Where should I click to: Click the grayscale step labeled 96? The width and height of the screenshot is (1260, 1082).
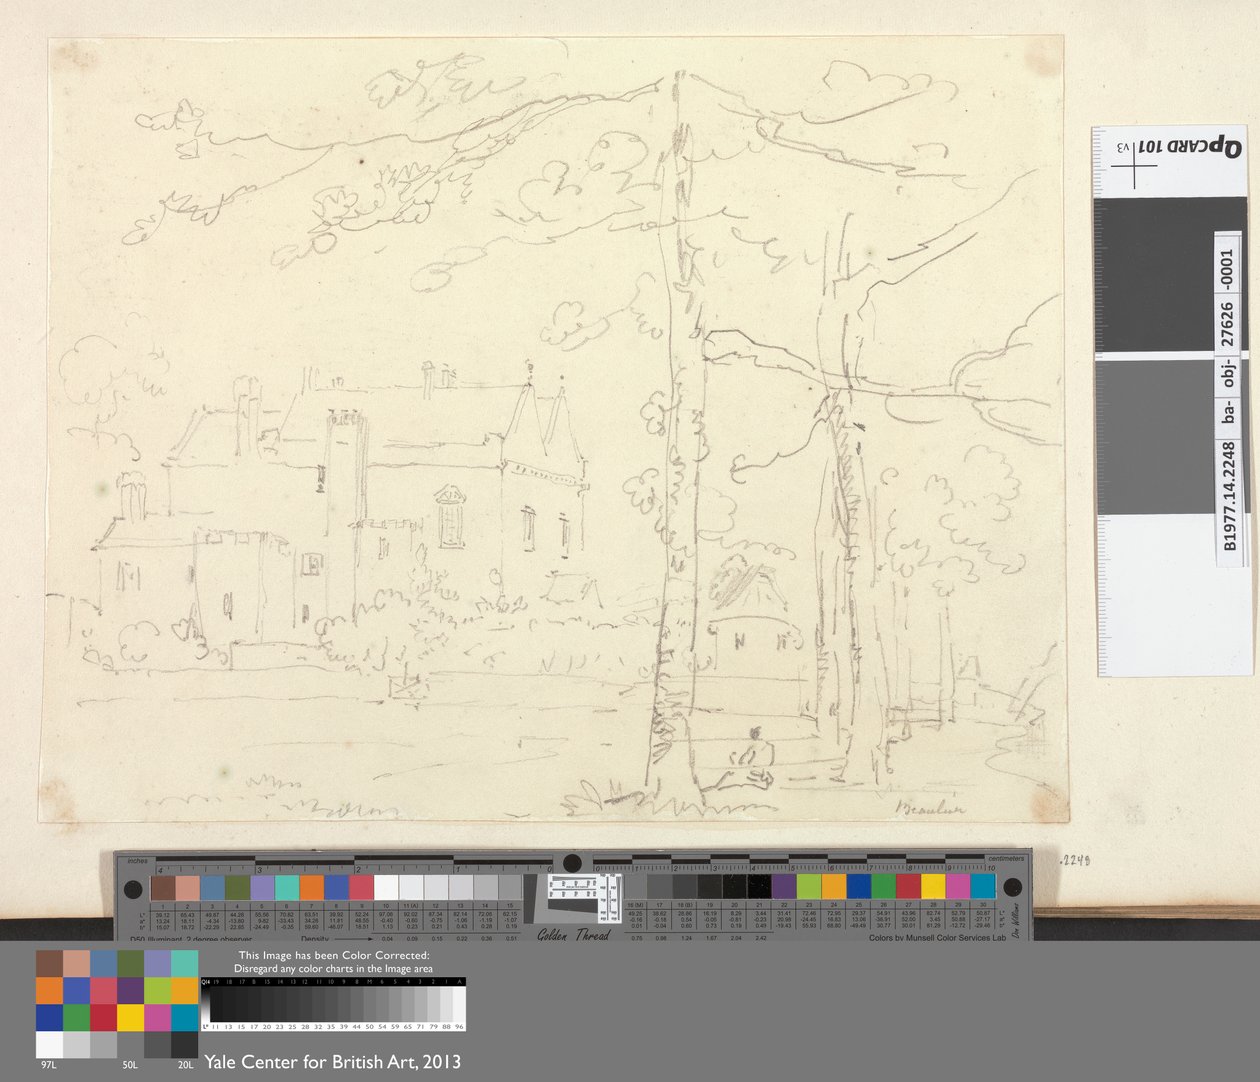click(459, 1004)
